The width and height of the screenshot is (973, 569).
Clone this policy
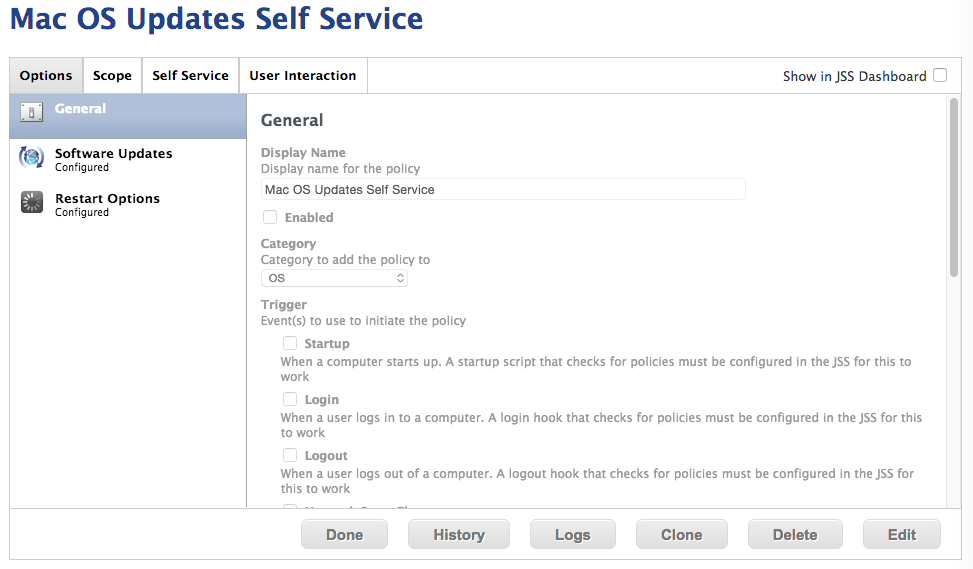[x=681, y=534]
